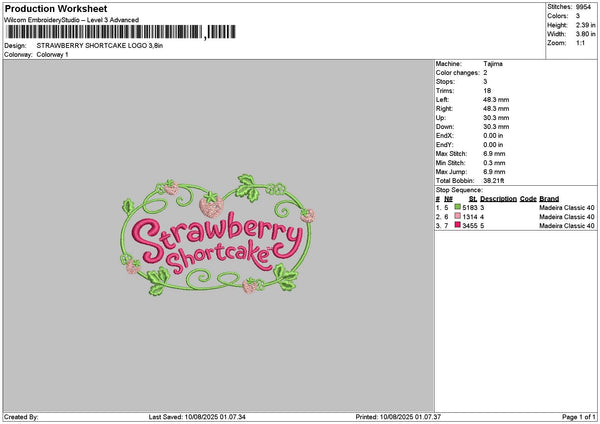600x424 pixels.
Task: Click the Min Stitch value 0.3 mm
Action: (x=494, y=163)
